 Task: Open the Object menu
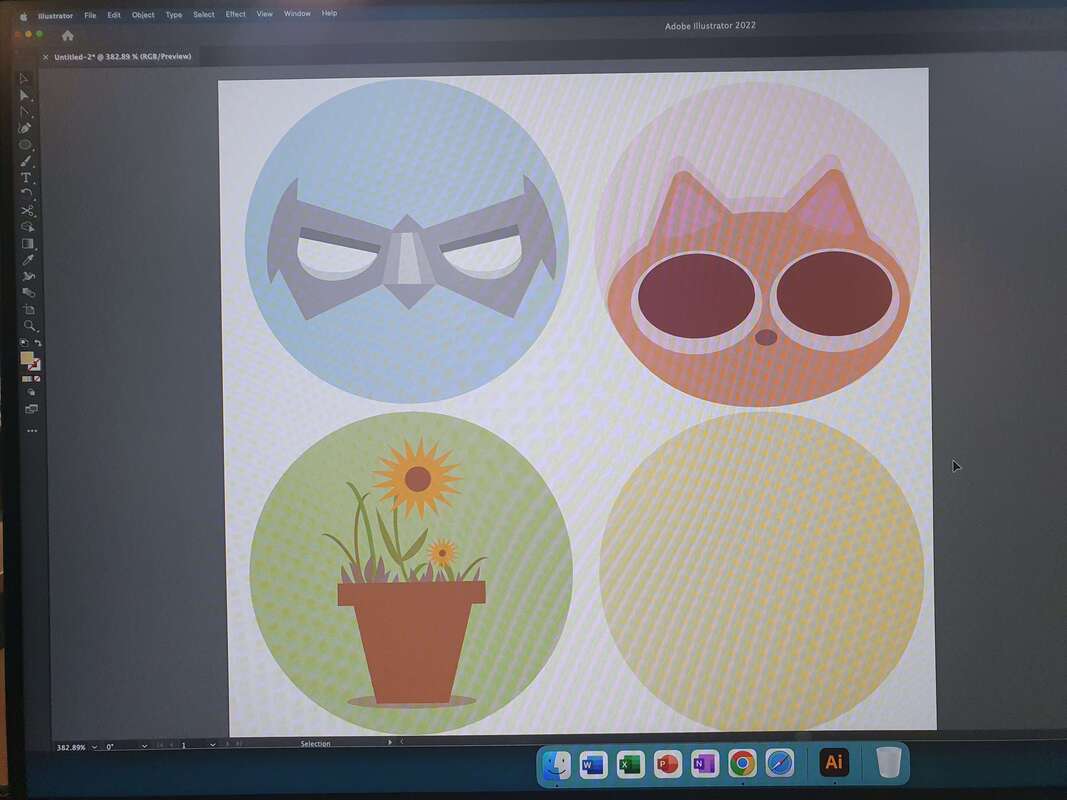point(143,15)
